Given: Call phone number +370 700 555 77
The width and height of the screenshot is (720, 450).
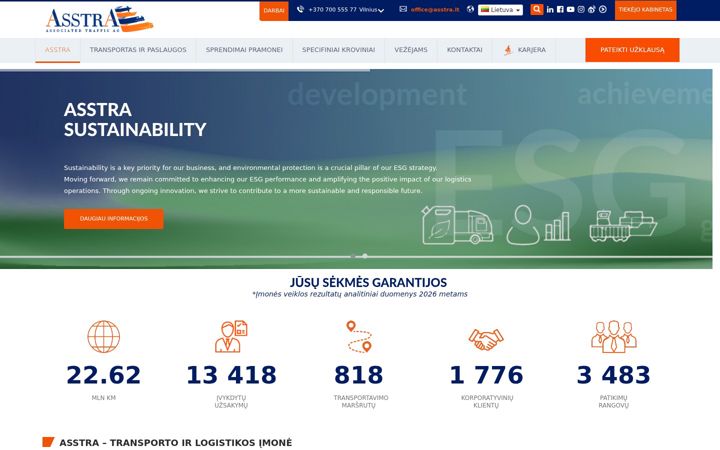Looking at the screenshot, I should tap(332, 10).
